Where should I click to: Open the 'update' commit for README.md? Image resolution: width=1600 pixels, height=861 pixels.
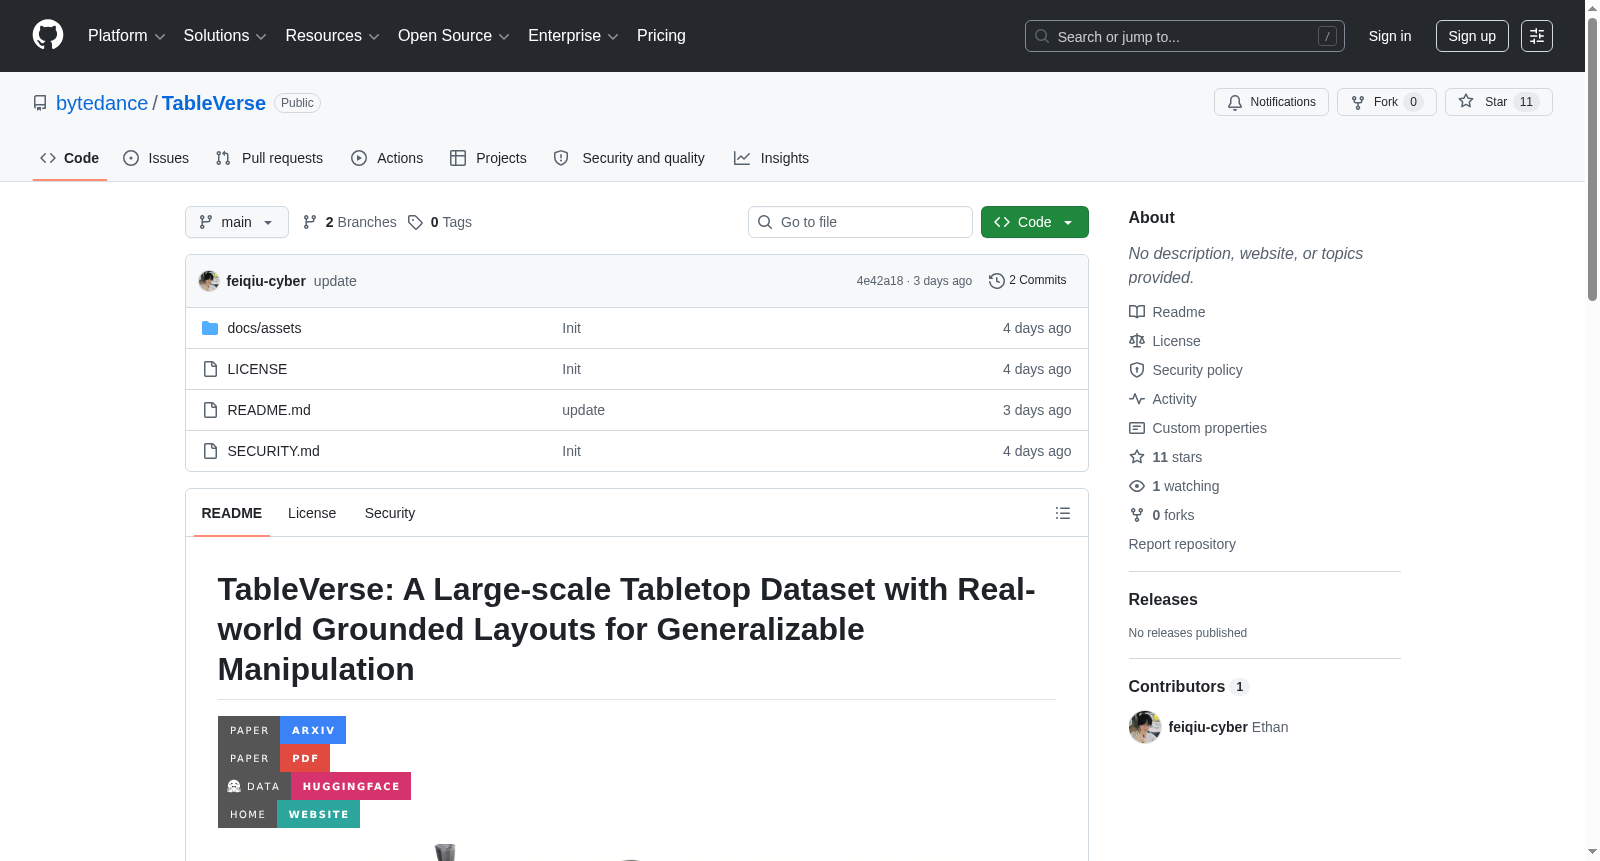[x=583, y=410]
